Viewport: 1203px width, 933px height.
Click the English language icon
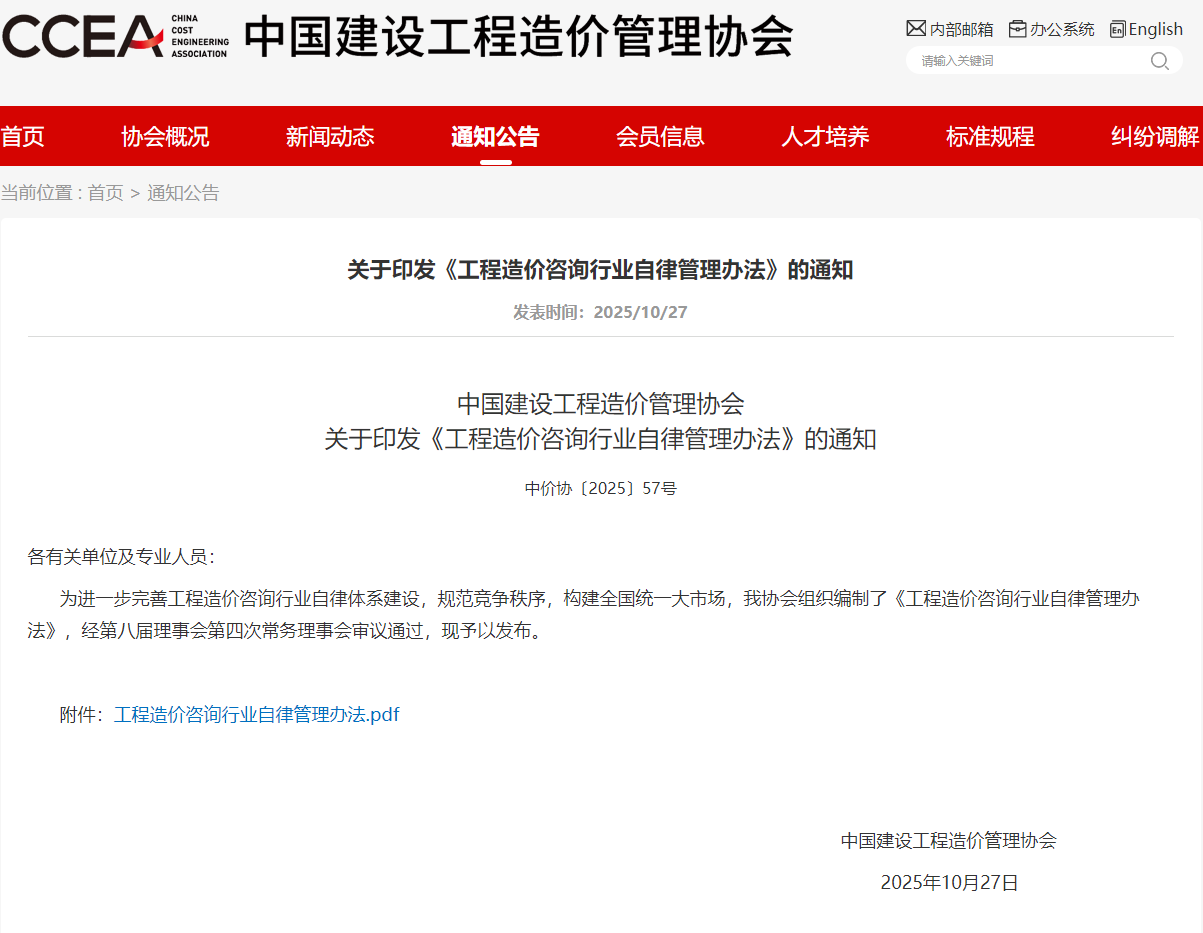pos(1117,29)
